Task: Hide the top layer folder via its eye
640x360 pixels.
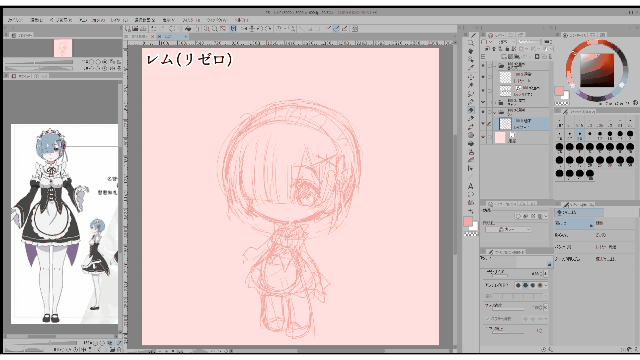Action: point(484,66)
